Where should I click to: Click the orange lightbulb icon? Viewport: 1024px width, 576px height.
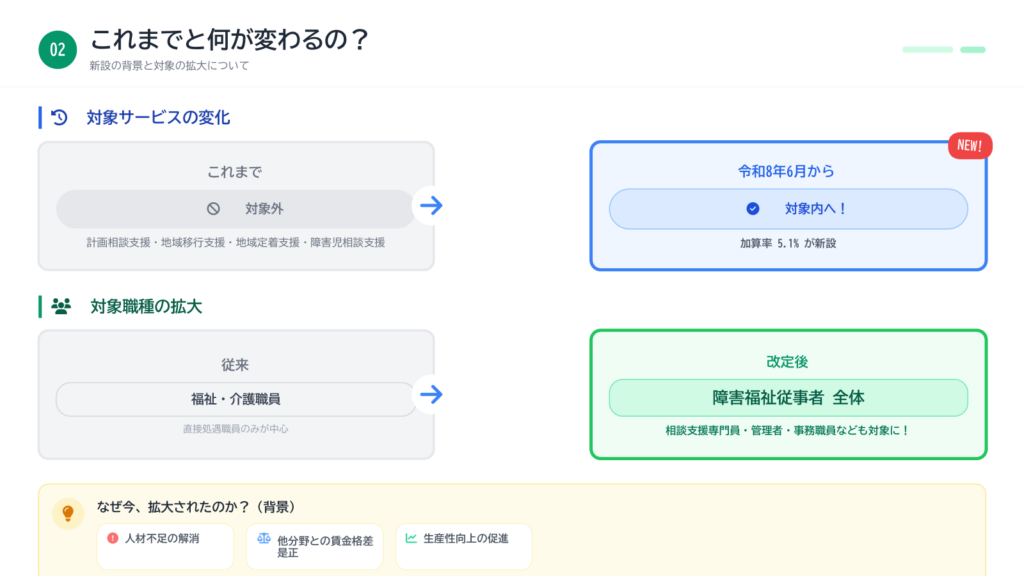68,513
